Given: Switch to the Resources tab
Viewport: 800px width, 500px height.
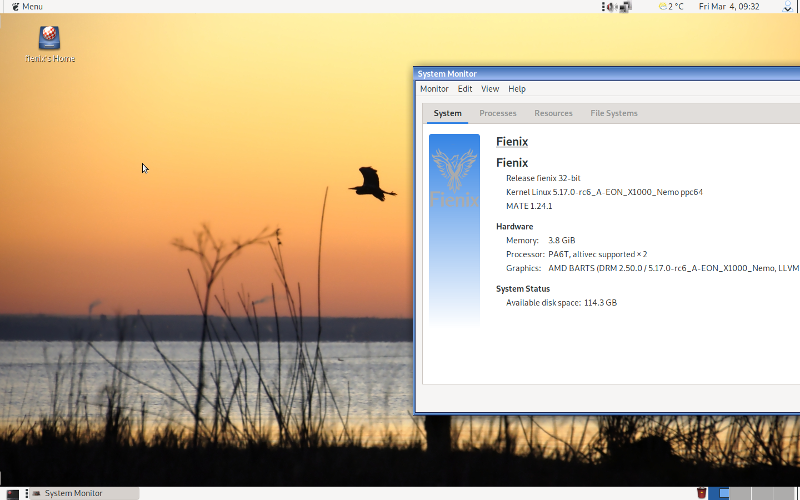Looking at the screenshot, I should [553, 113].
